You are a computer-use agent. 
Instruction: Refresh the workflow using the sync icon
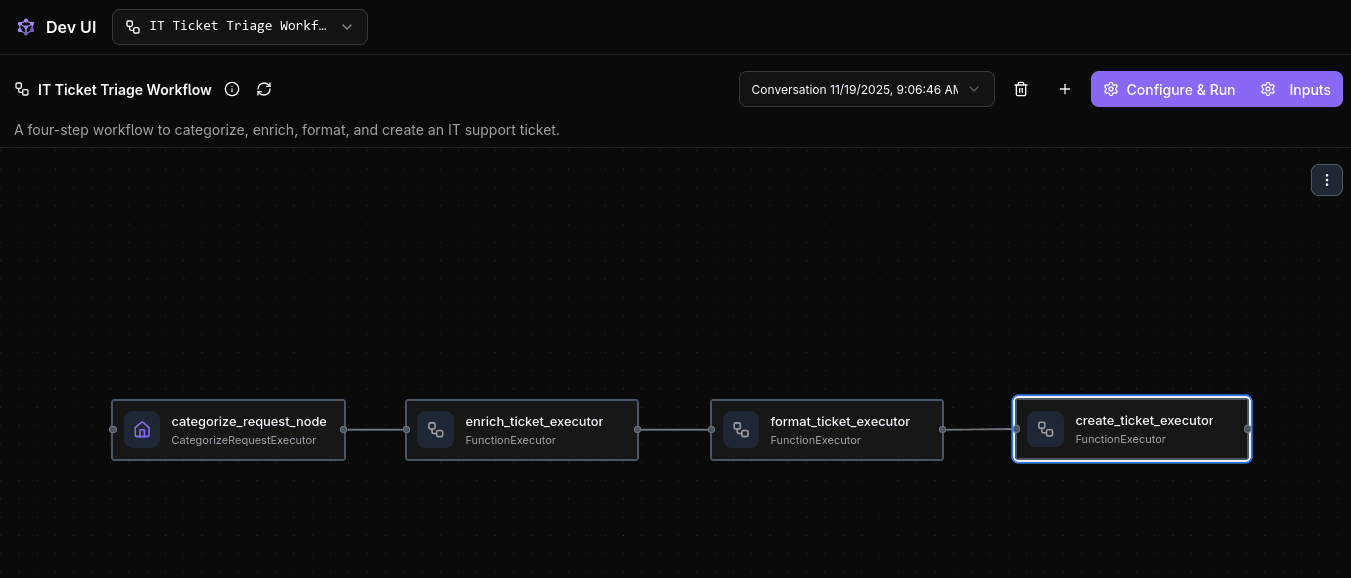point(263,89)
